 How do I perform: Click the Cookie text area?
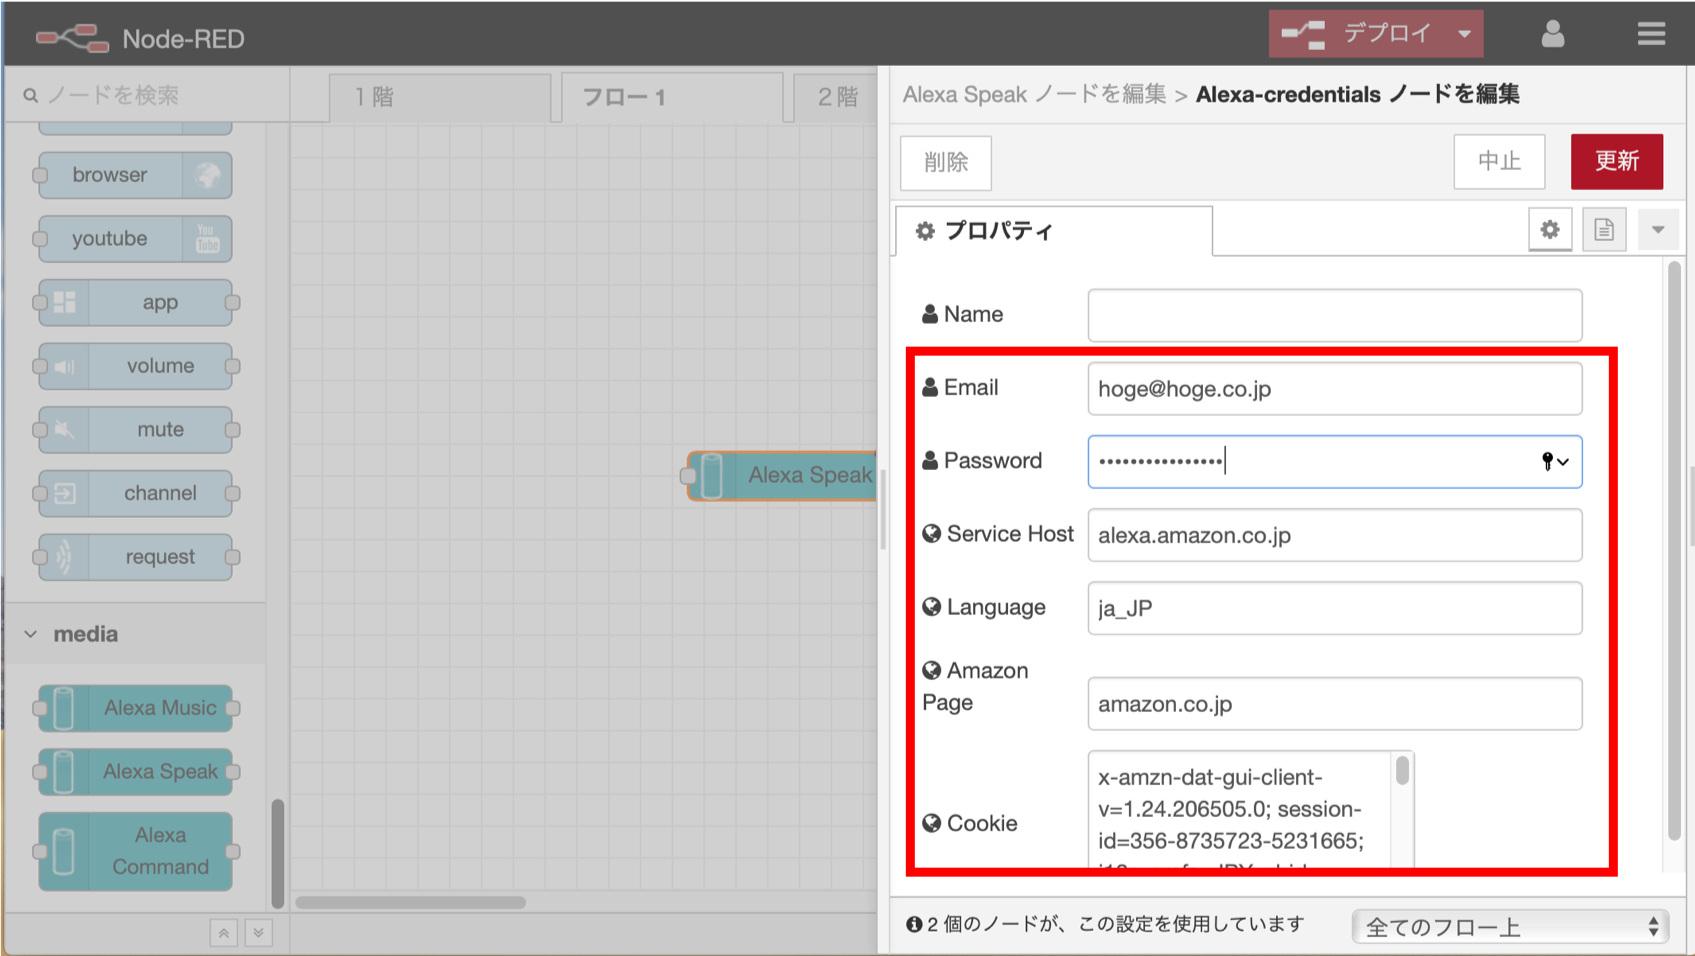pyautogui.click(x=1240, y=809)
